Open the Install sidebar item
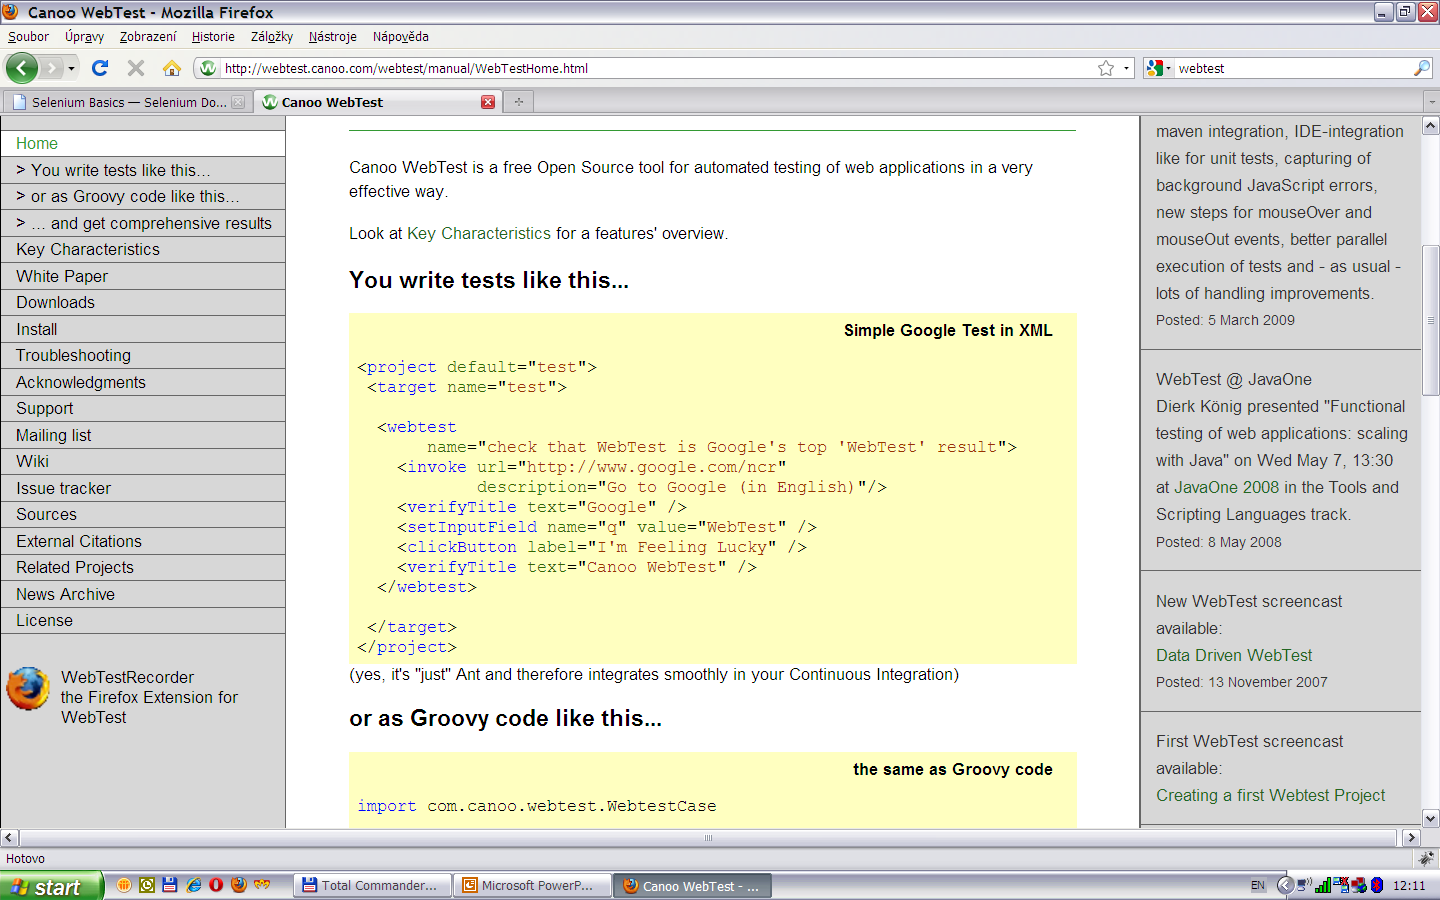 [143, 329]
